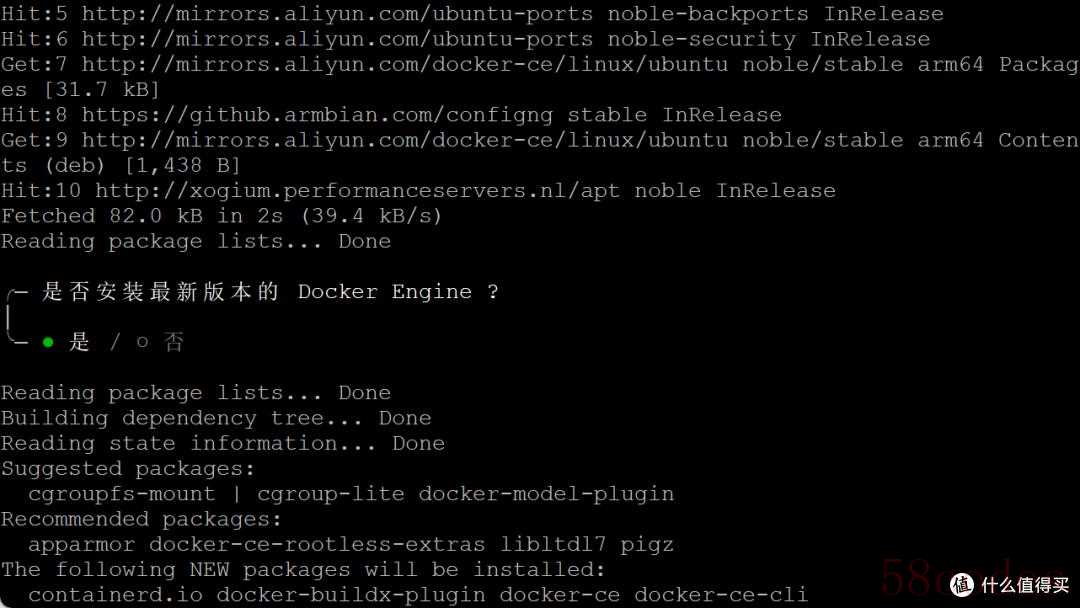Screen dimensions: 1080x608
Task: Click the 'Building dependency tree' line
Action: click(216, 418)
